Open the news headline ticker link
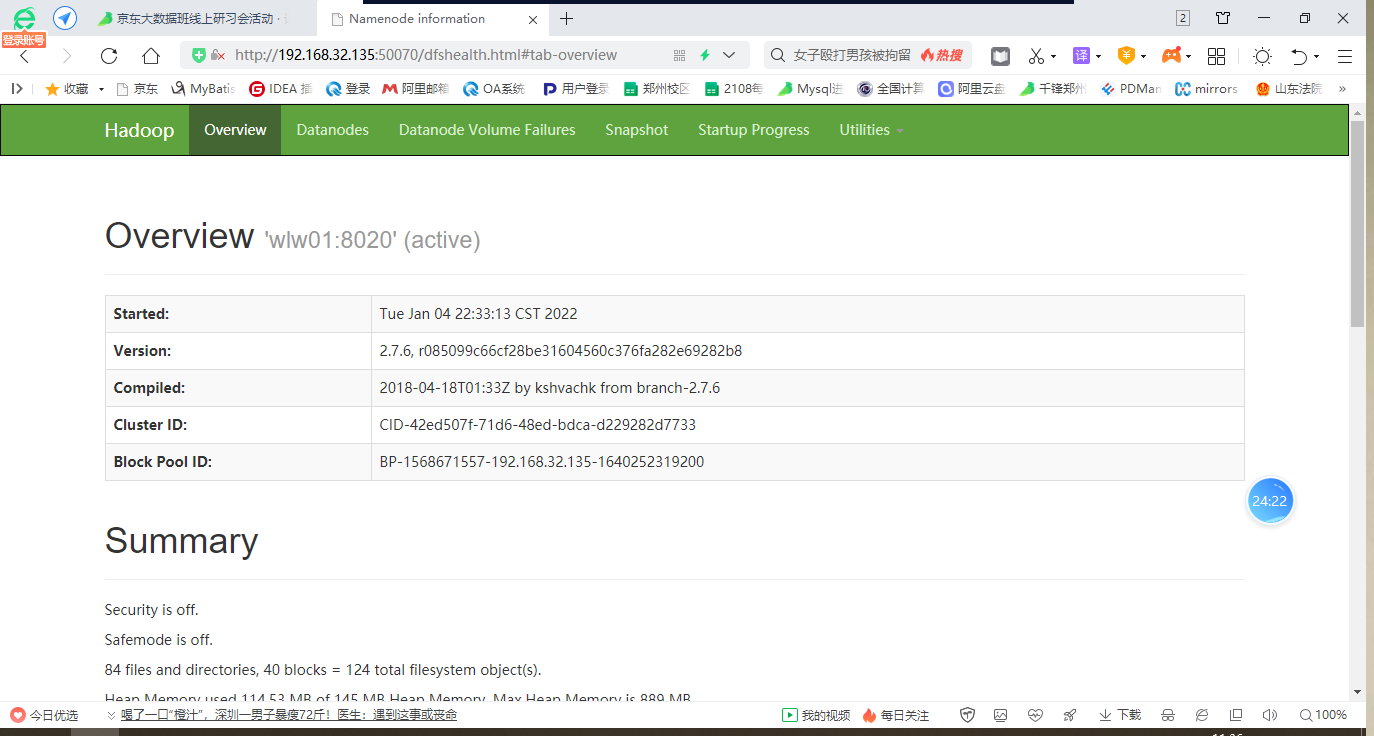 [x=289, y=715]
